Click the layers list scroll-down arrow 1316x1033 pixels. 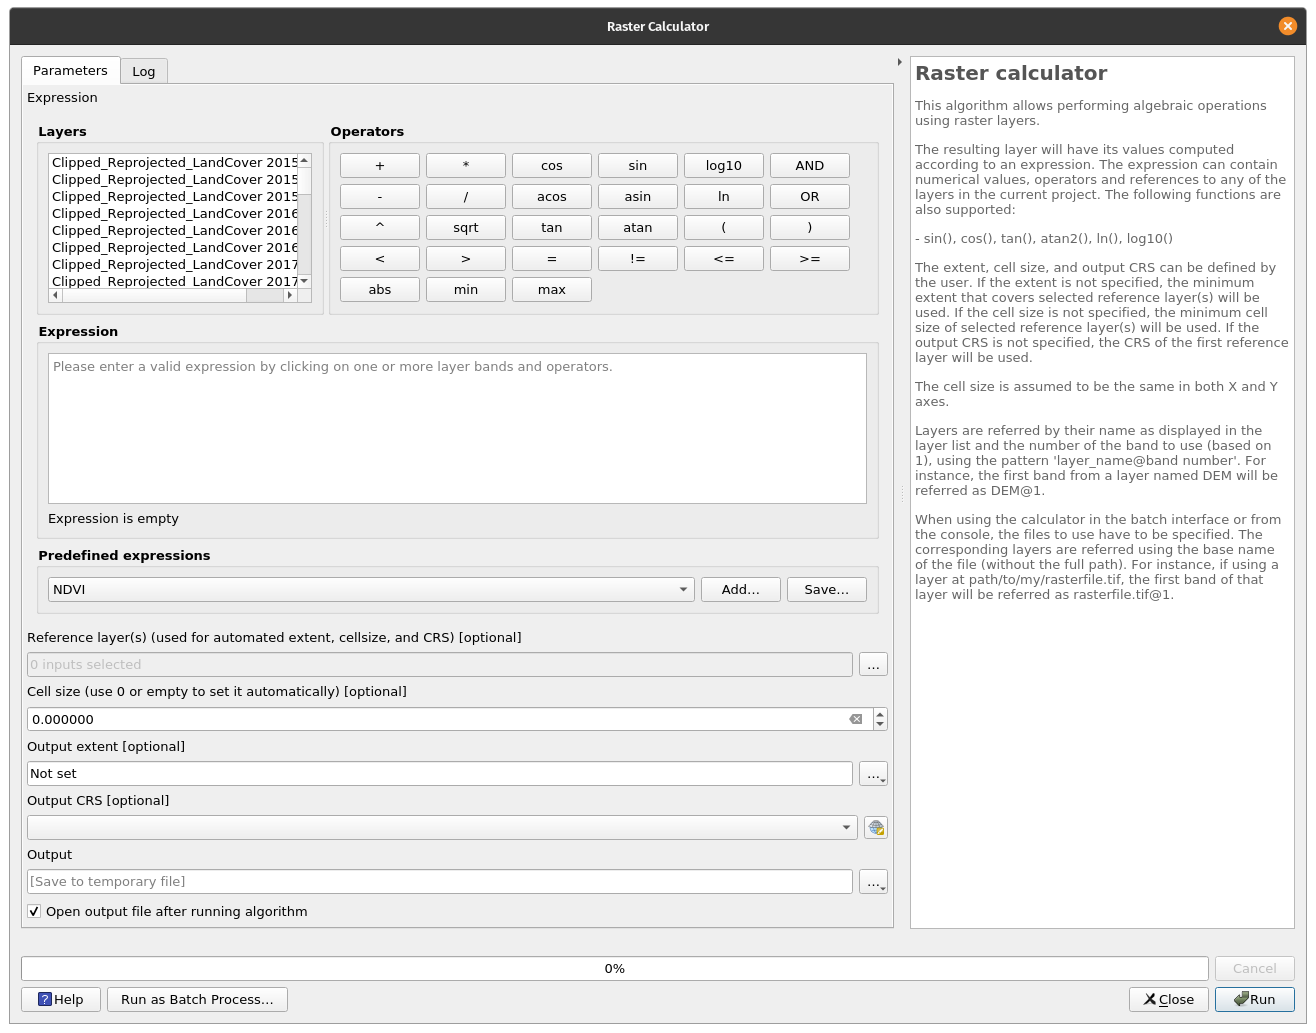pos(305,282)
